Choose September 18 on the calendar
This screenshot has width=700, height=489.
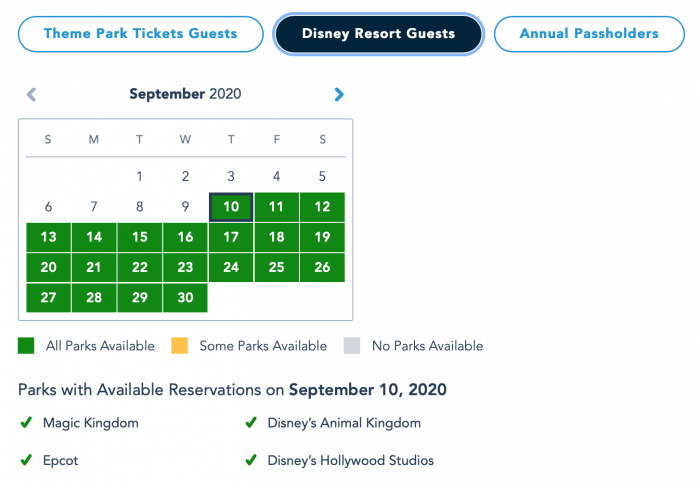pyautogui.click(x=277, y=237)
